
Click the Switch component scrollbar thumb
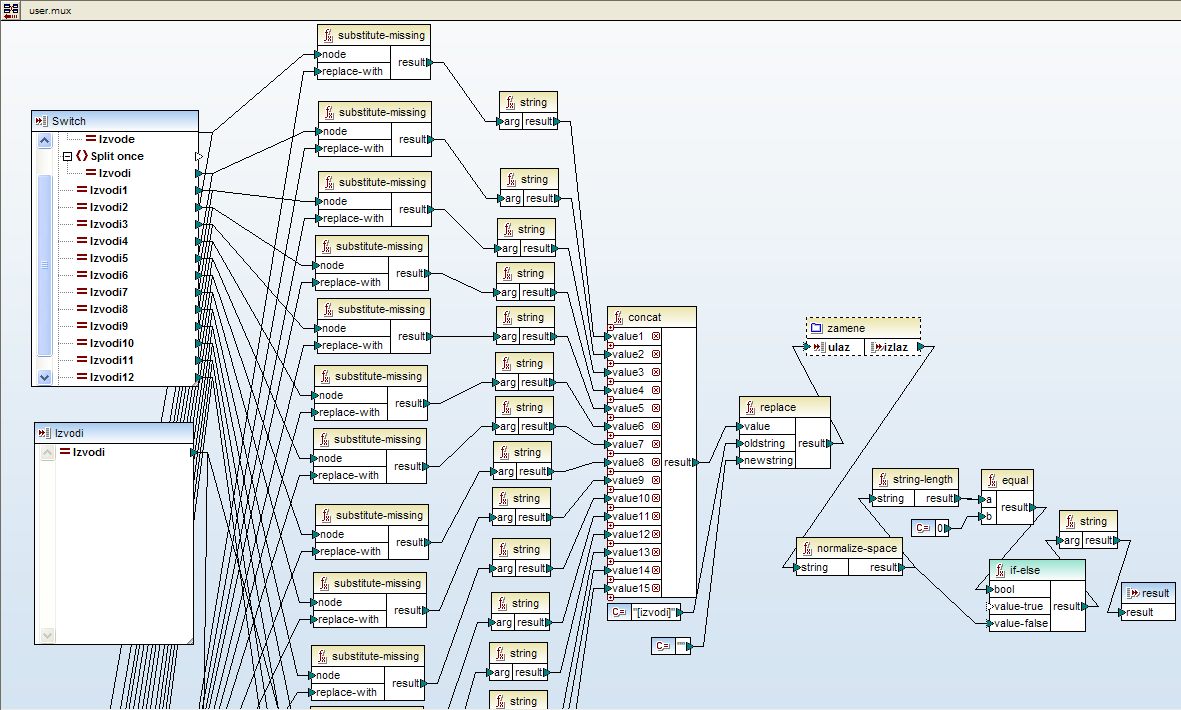44,264
